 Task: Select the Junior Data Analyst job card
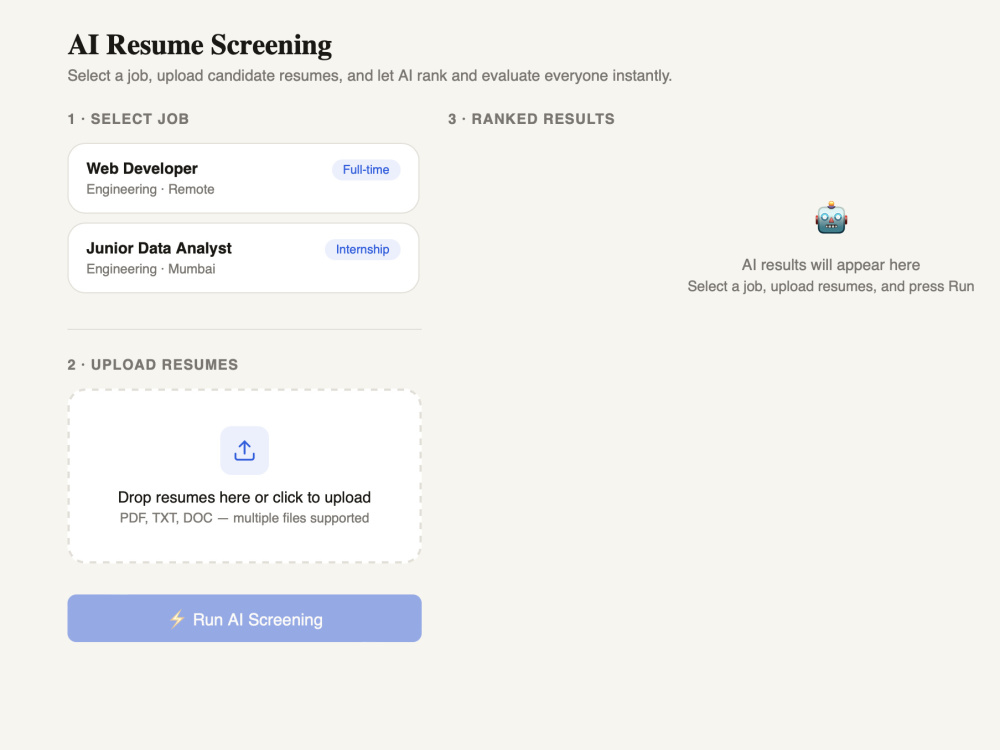click(x=243, y=258)
